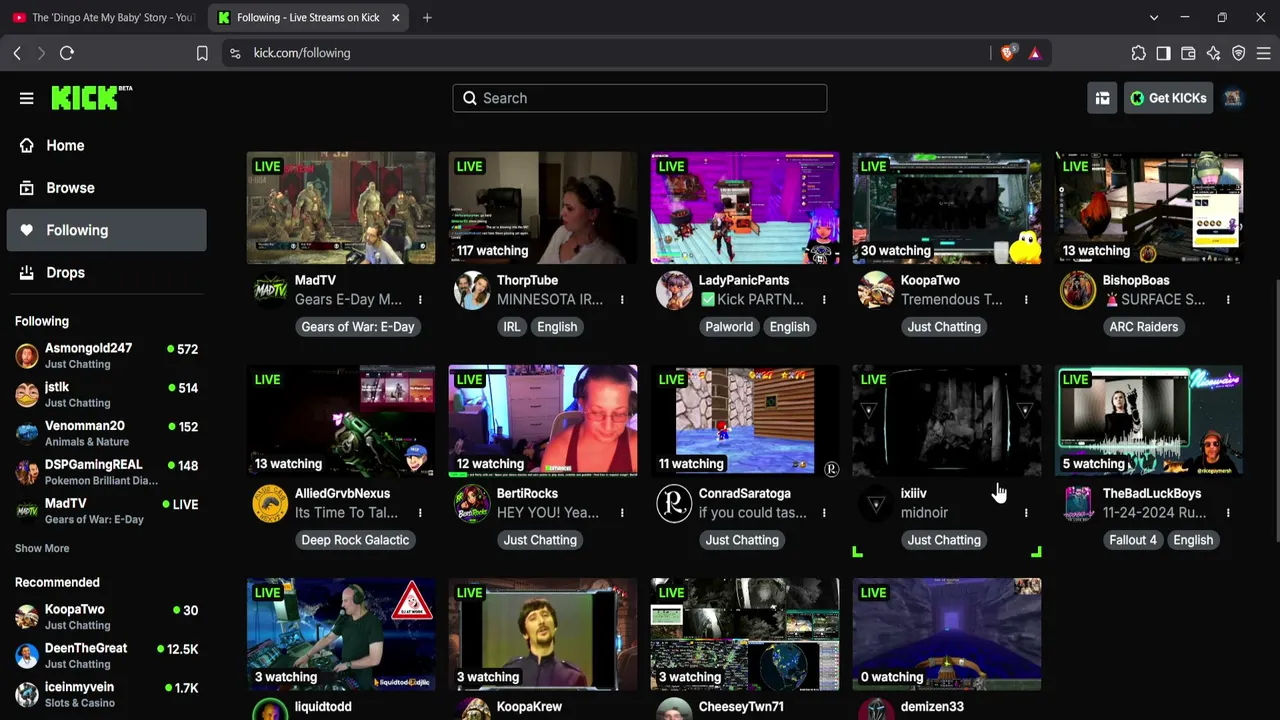Switch to the 'Dingo Ate My Baby' tab
This screenshot has height=720, width=1280.
pyautogui.click(x=103, y=17)
